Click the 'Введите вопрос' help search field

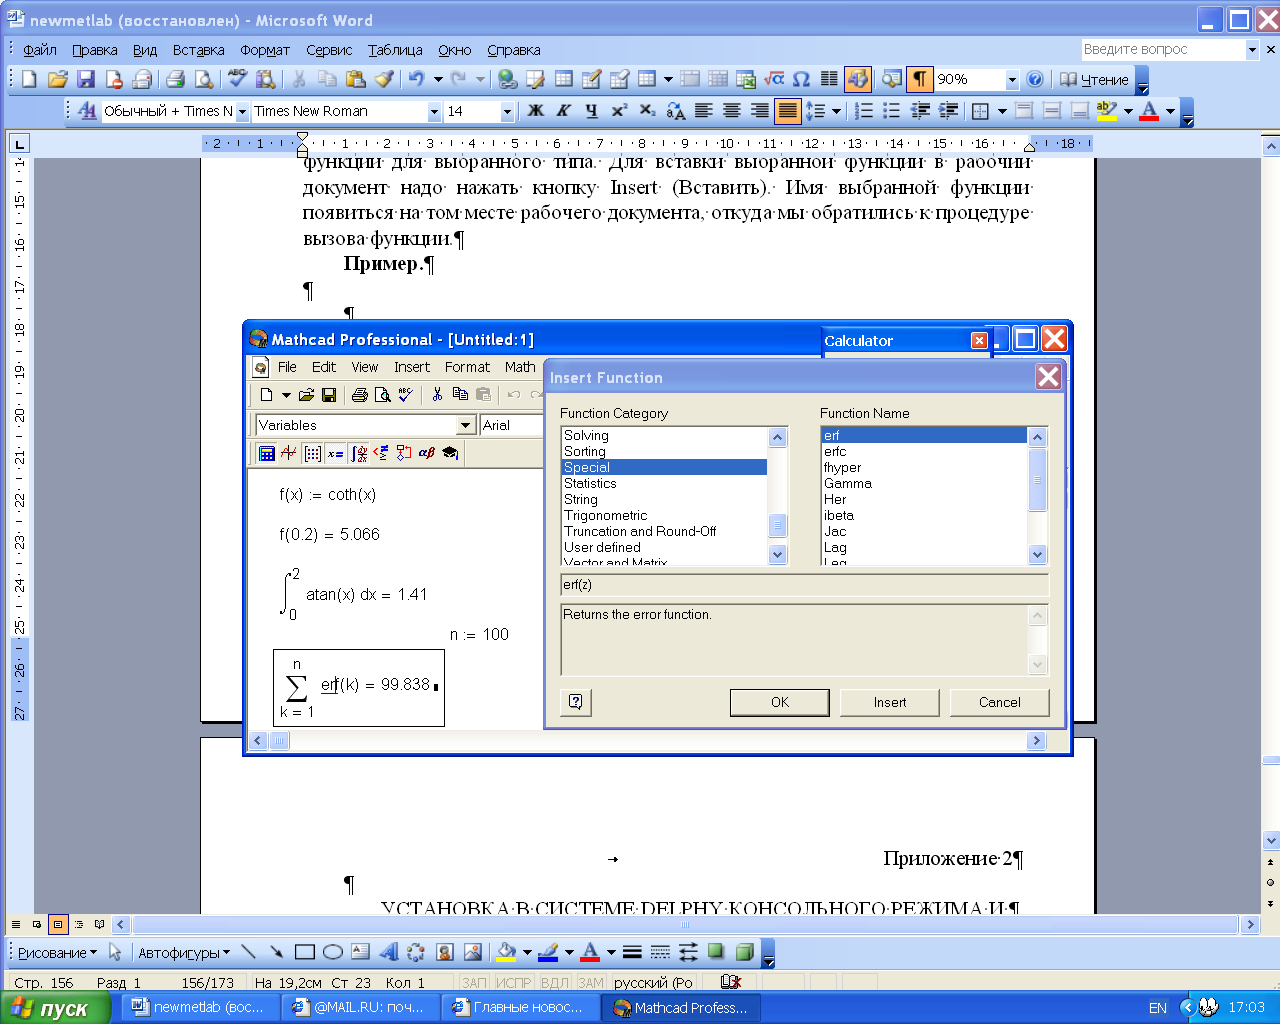1162,49
